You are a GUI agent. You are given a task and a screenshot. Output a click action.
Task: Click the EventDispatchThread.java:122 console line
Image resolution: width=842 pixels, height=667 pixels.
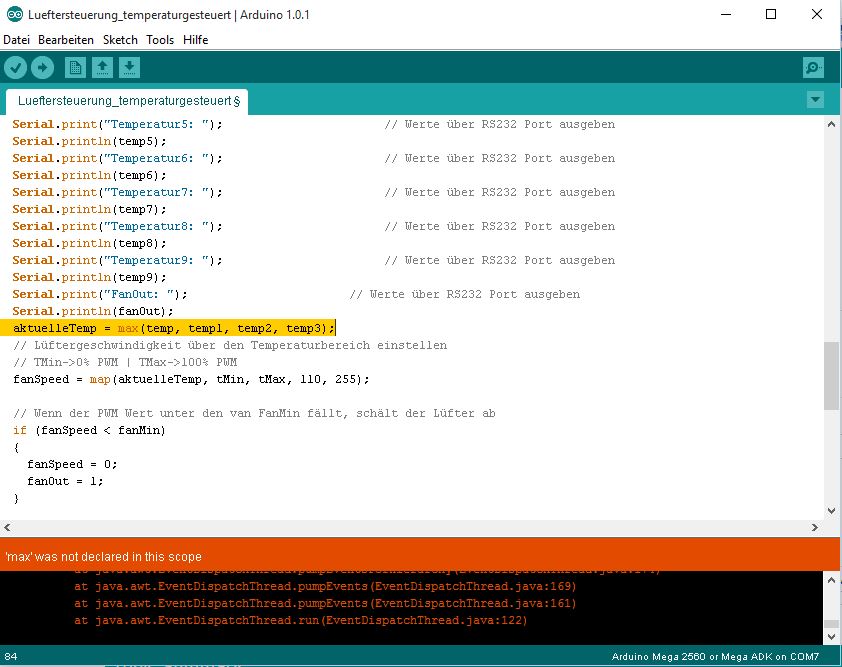[301, 620]
